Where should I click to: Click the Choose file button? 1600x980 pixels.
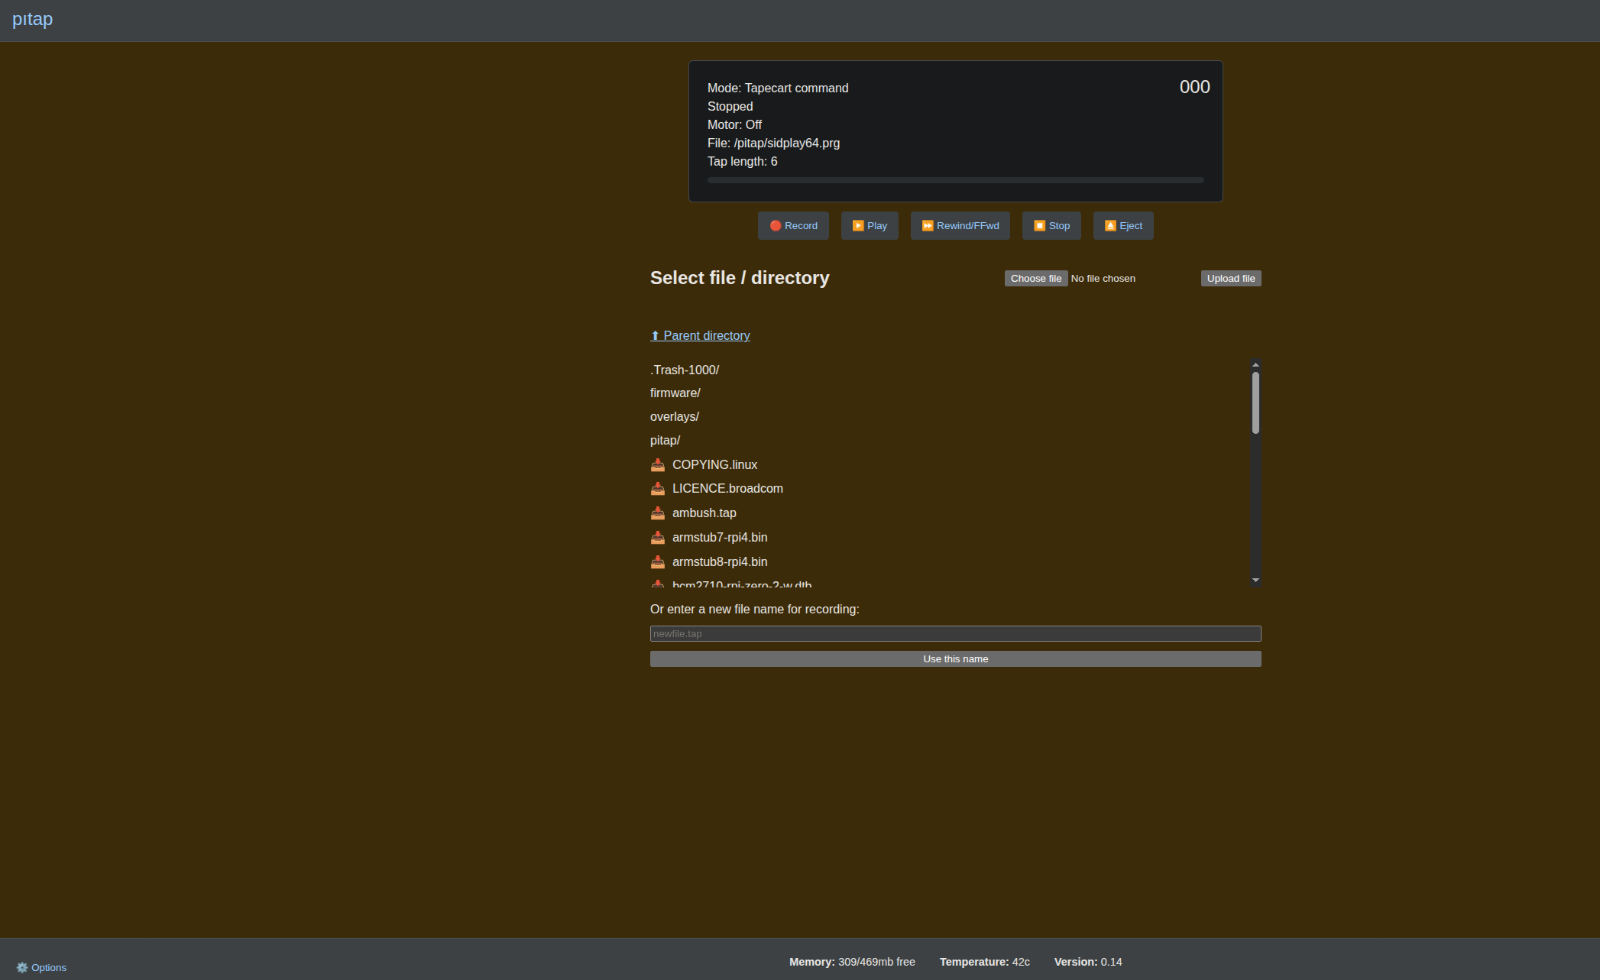(1036, 279)
